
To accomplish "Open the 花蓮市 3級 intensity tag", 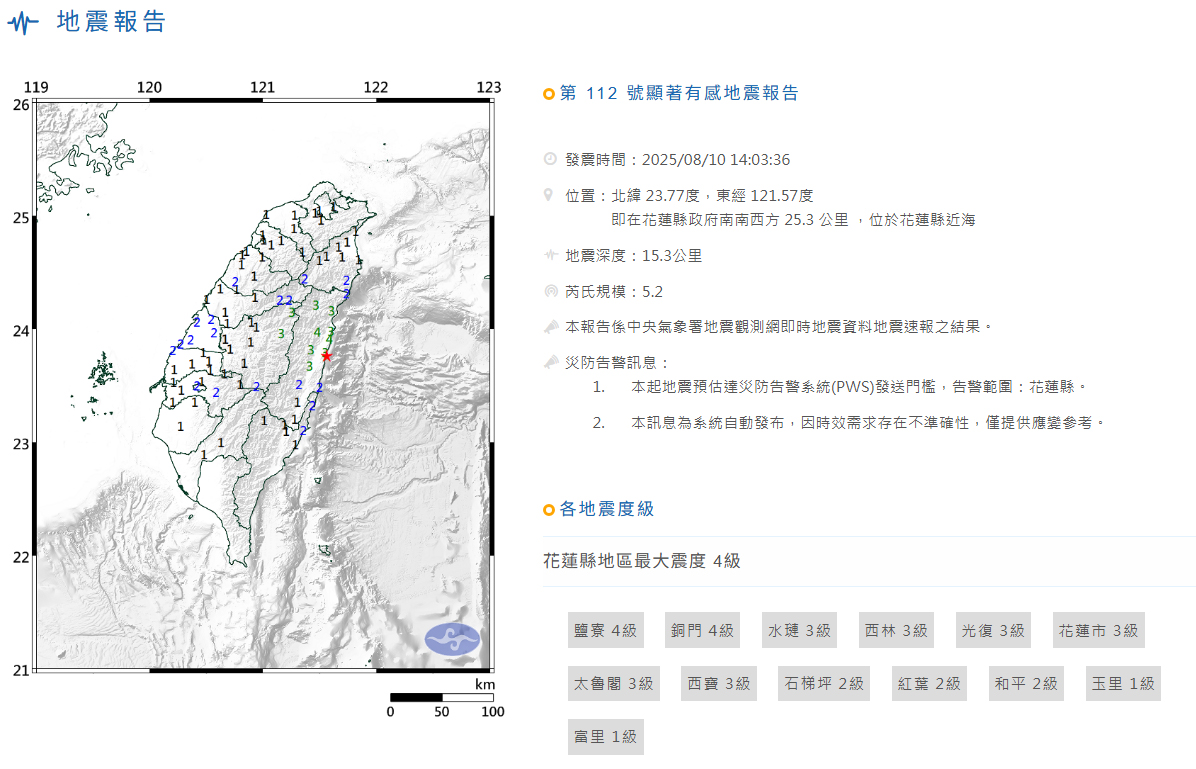I will (1097, 630).
